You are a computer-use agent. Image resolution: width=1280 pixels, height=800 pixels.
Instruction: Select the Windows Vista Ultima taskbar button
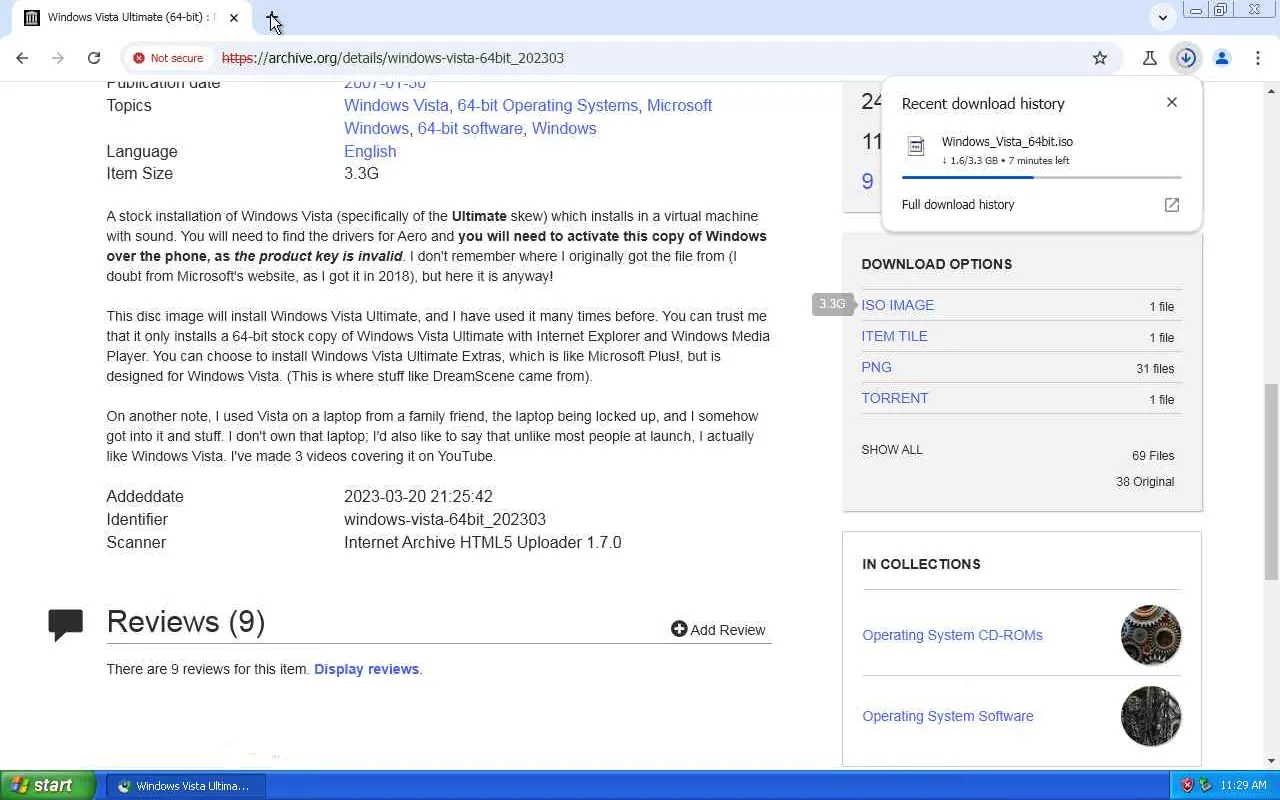[185, 786]
